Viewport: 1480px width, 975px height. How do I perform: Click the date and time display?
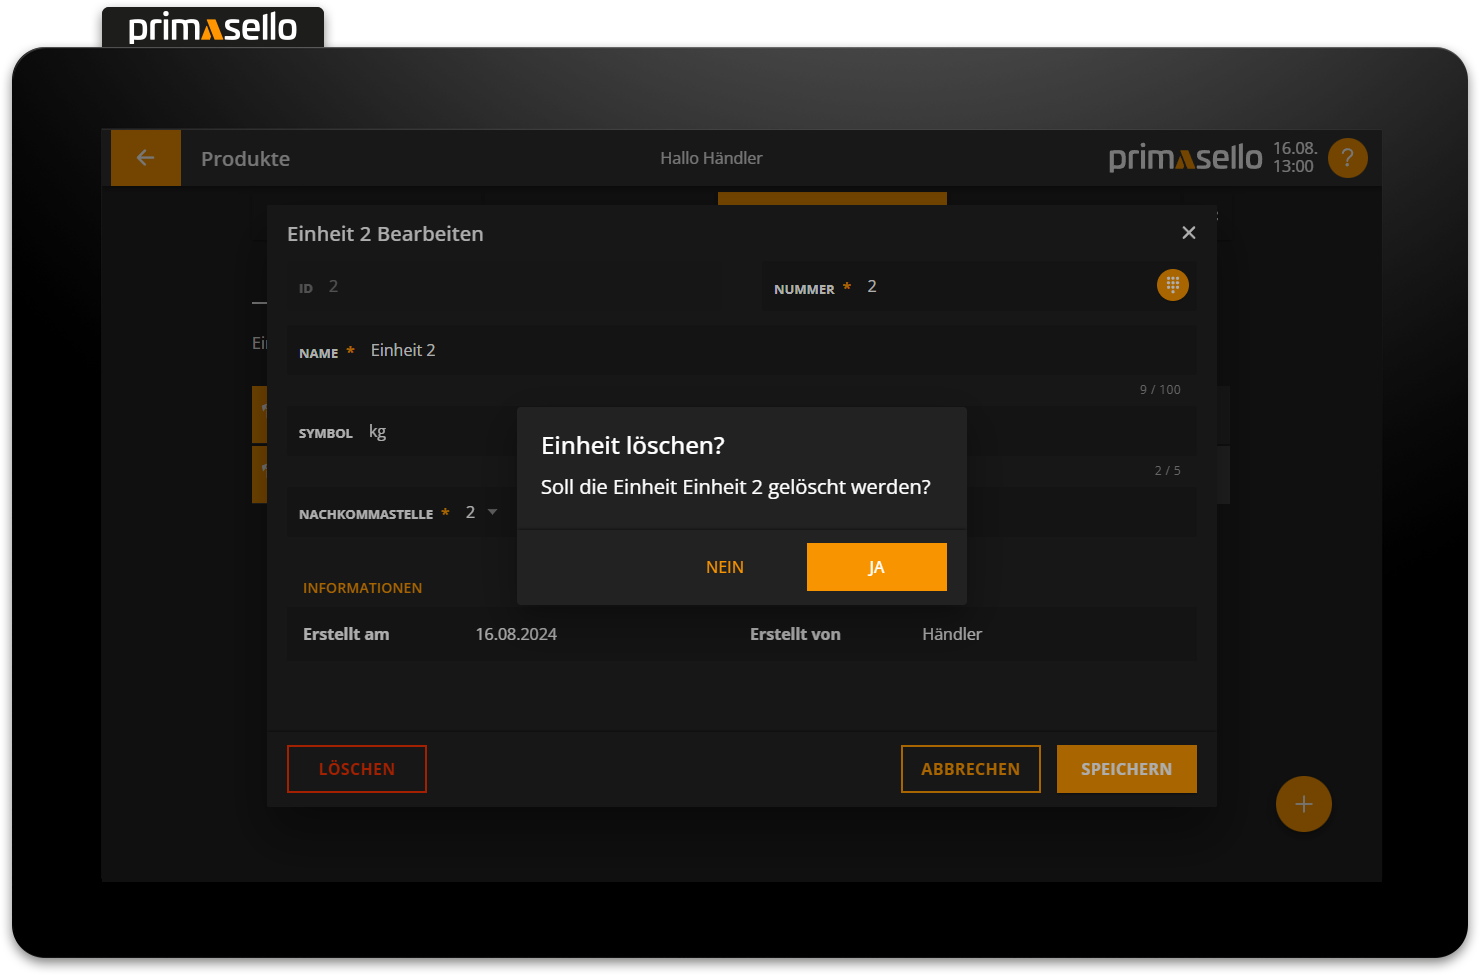[x=1294, y=158]
